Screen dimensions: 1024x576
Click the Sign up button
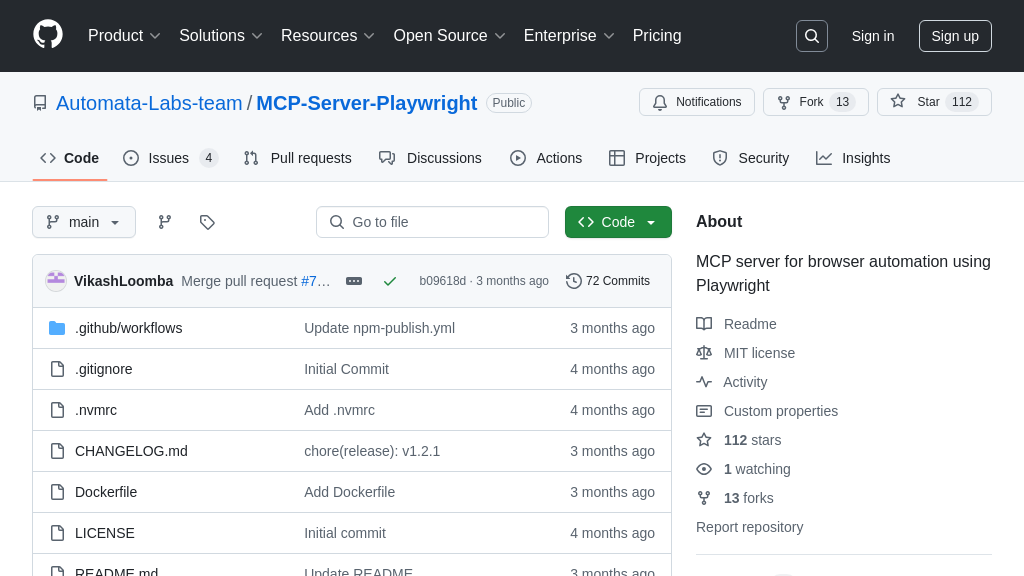[955, 36]
